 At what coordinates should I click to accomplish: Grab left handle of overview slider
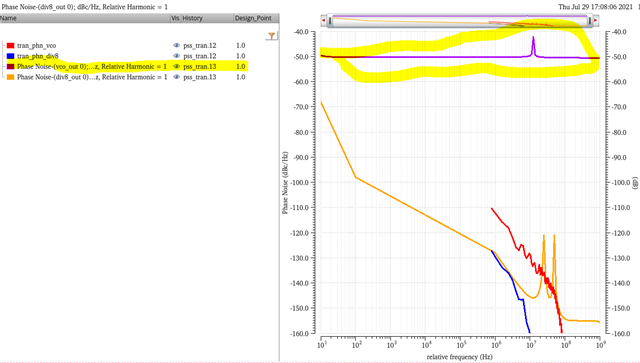(330, 20)
